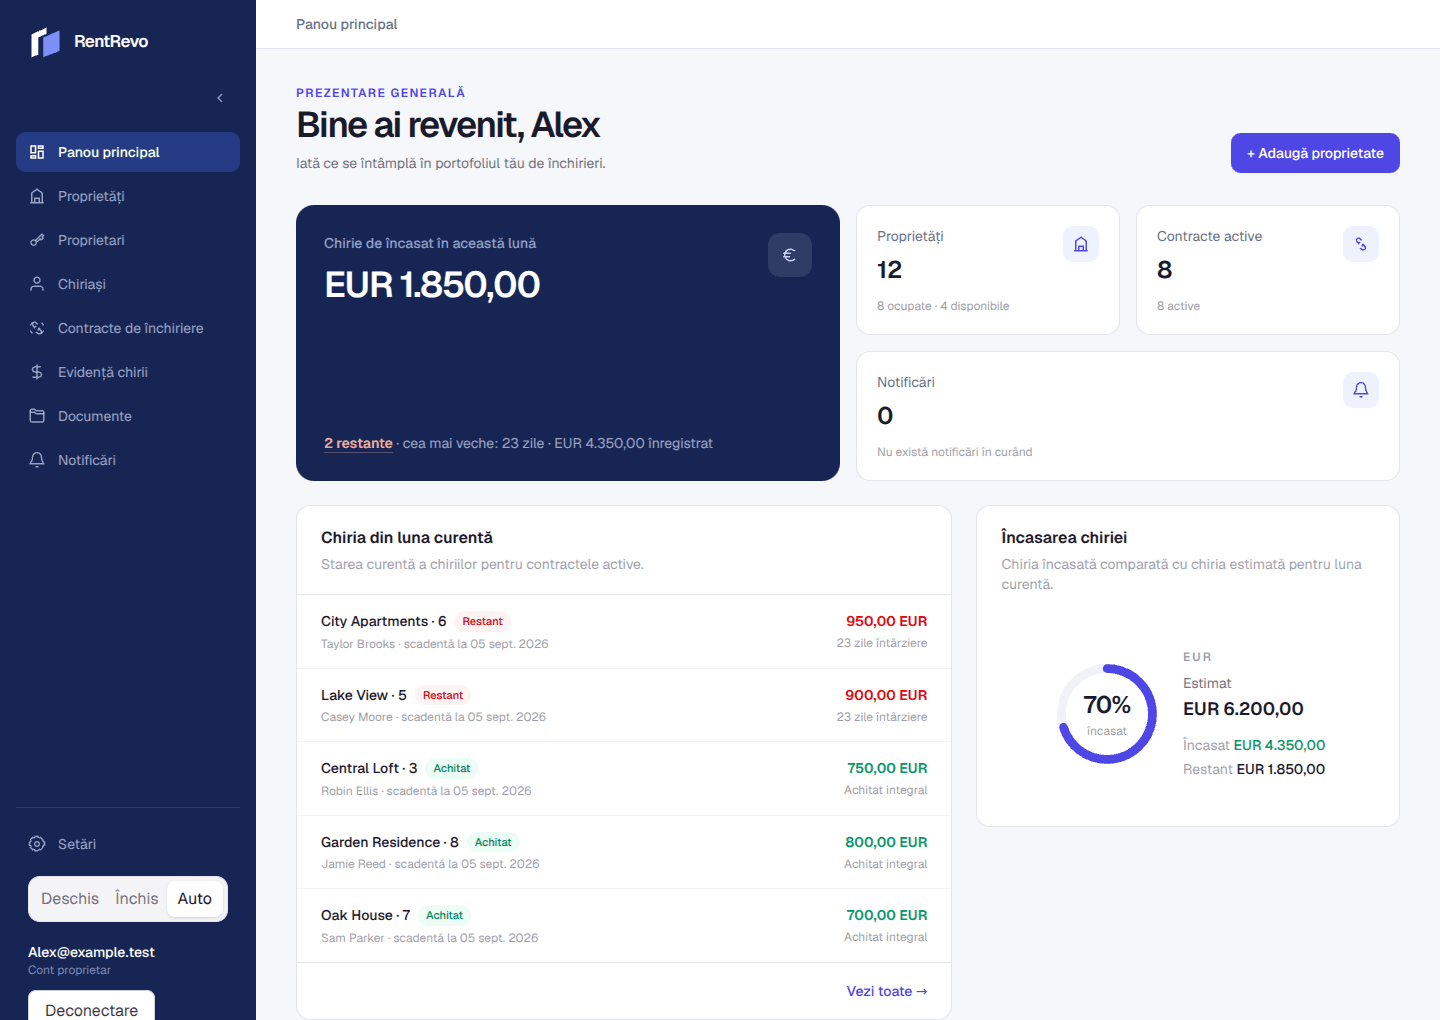The width and height of the screenshot is (1440, 1020).
Task: Open the City Apartments · 6 row
Action: point(624,632)
